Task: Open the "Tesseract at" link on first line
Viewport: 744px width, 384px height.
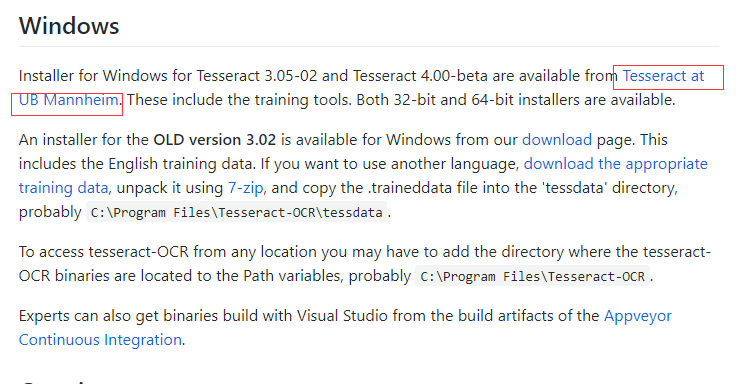Action: tap(663, 75)
